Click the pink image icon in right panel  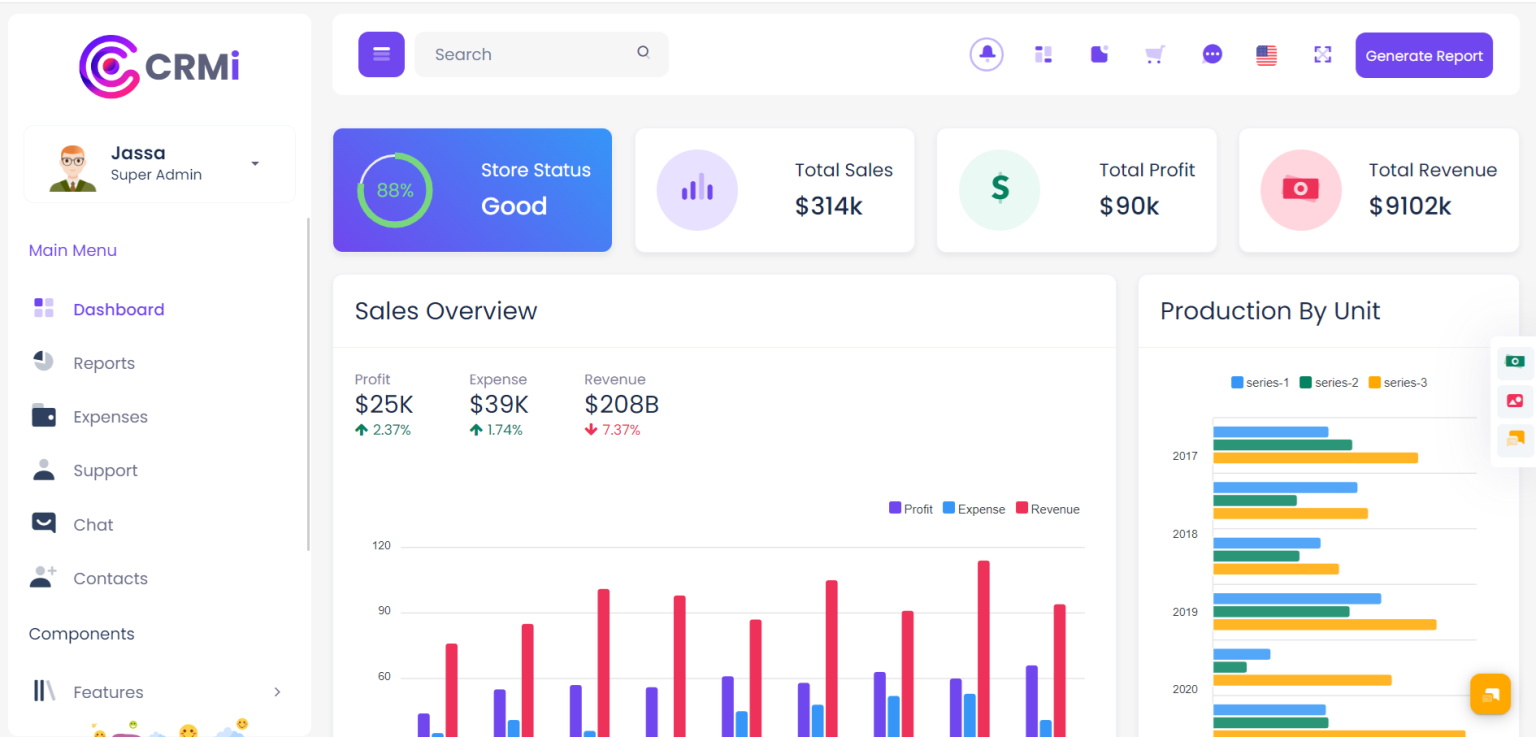(1514, 401)
